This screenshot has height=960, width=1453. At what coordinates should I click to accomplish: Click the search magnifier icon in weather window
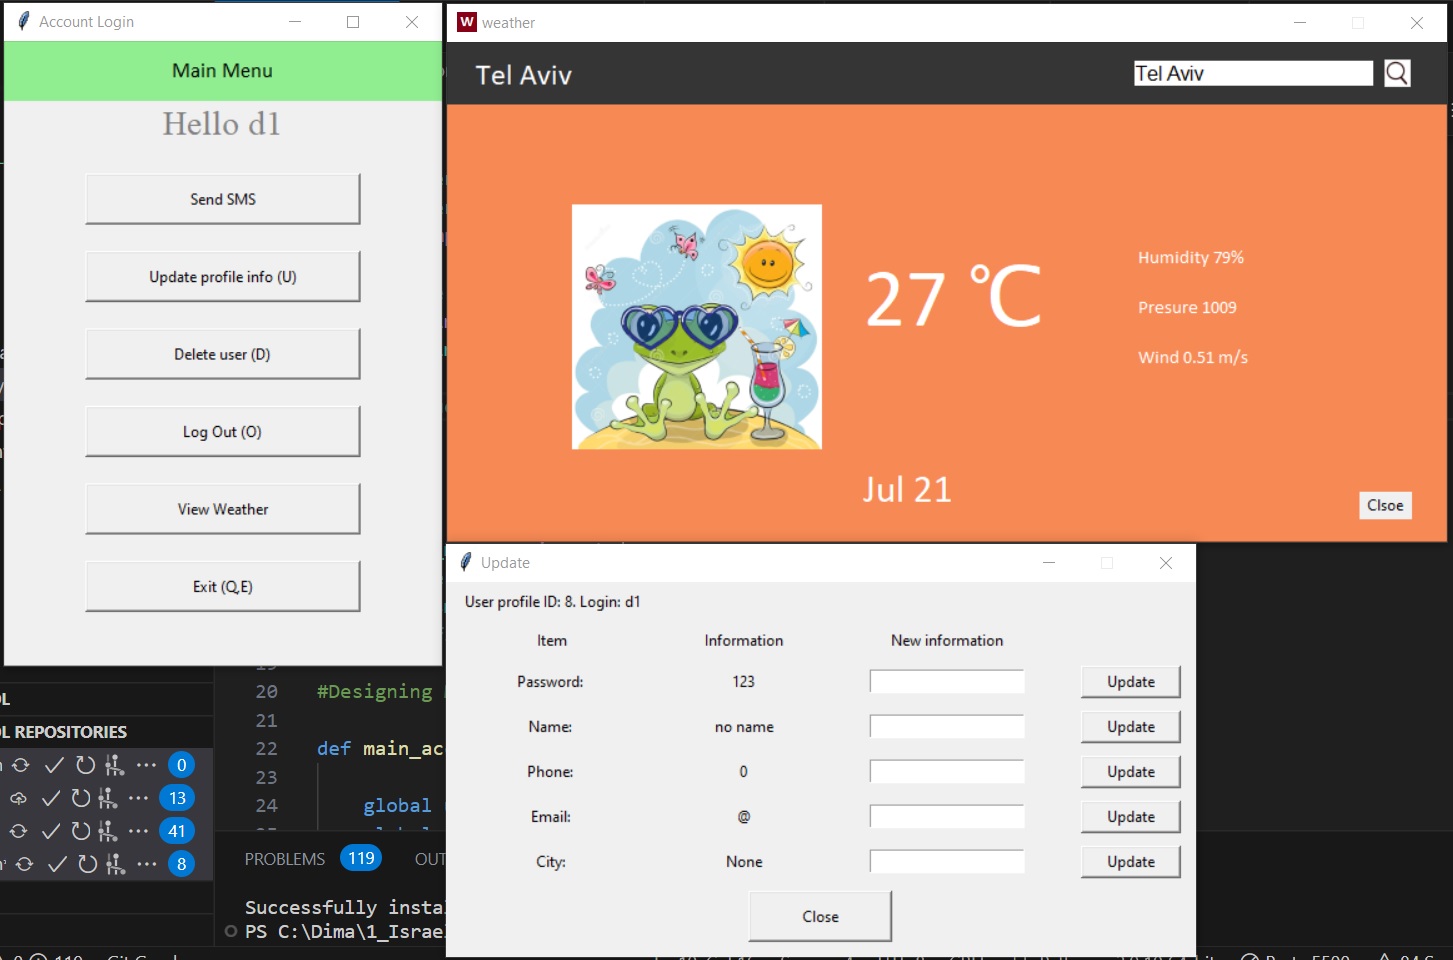coord(1397,73)
